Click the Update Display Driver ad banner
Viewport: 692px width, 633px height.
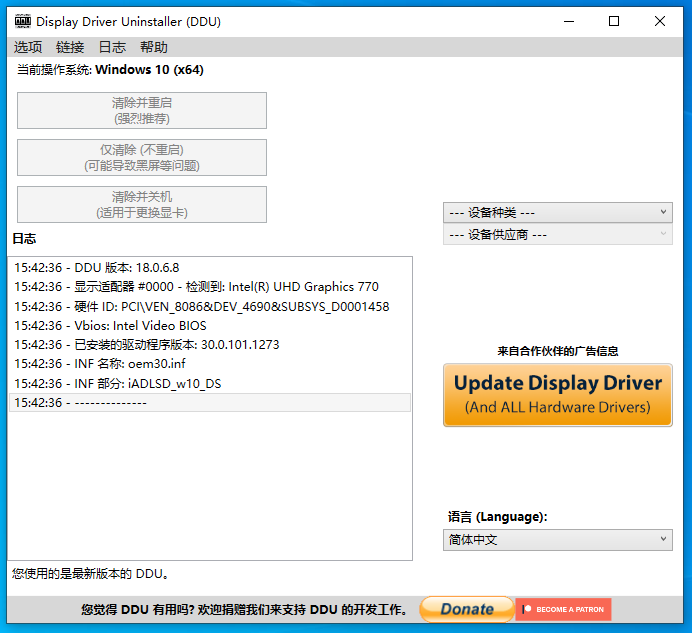pos(557,395)
